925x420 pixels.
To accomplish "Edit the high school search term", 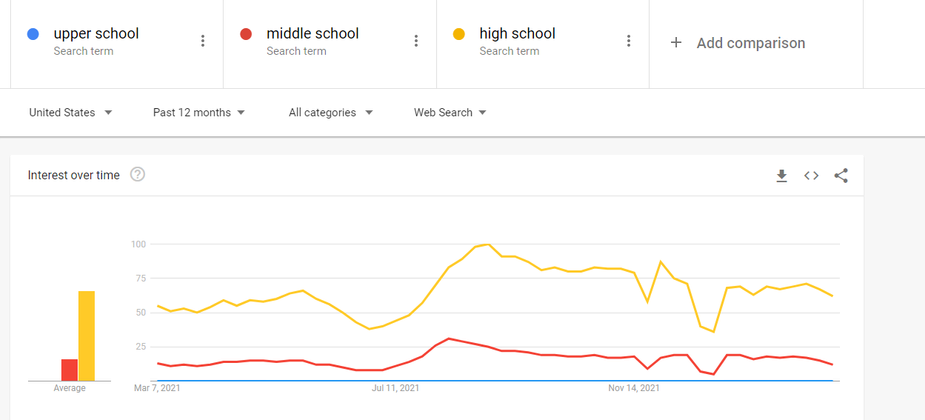I will point(517,34).
